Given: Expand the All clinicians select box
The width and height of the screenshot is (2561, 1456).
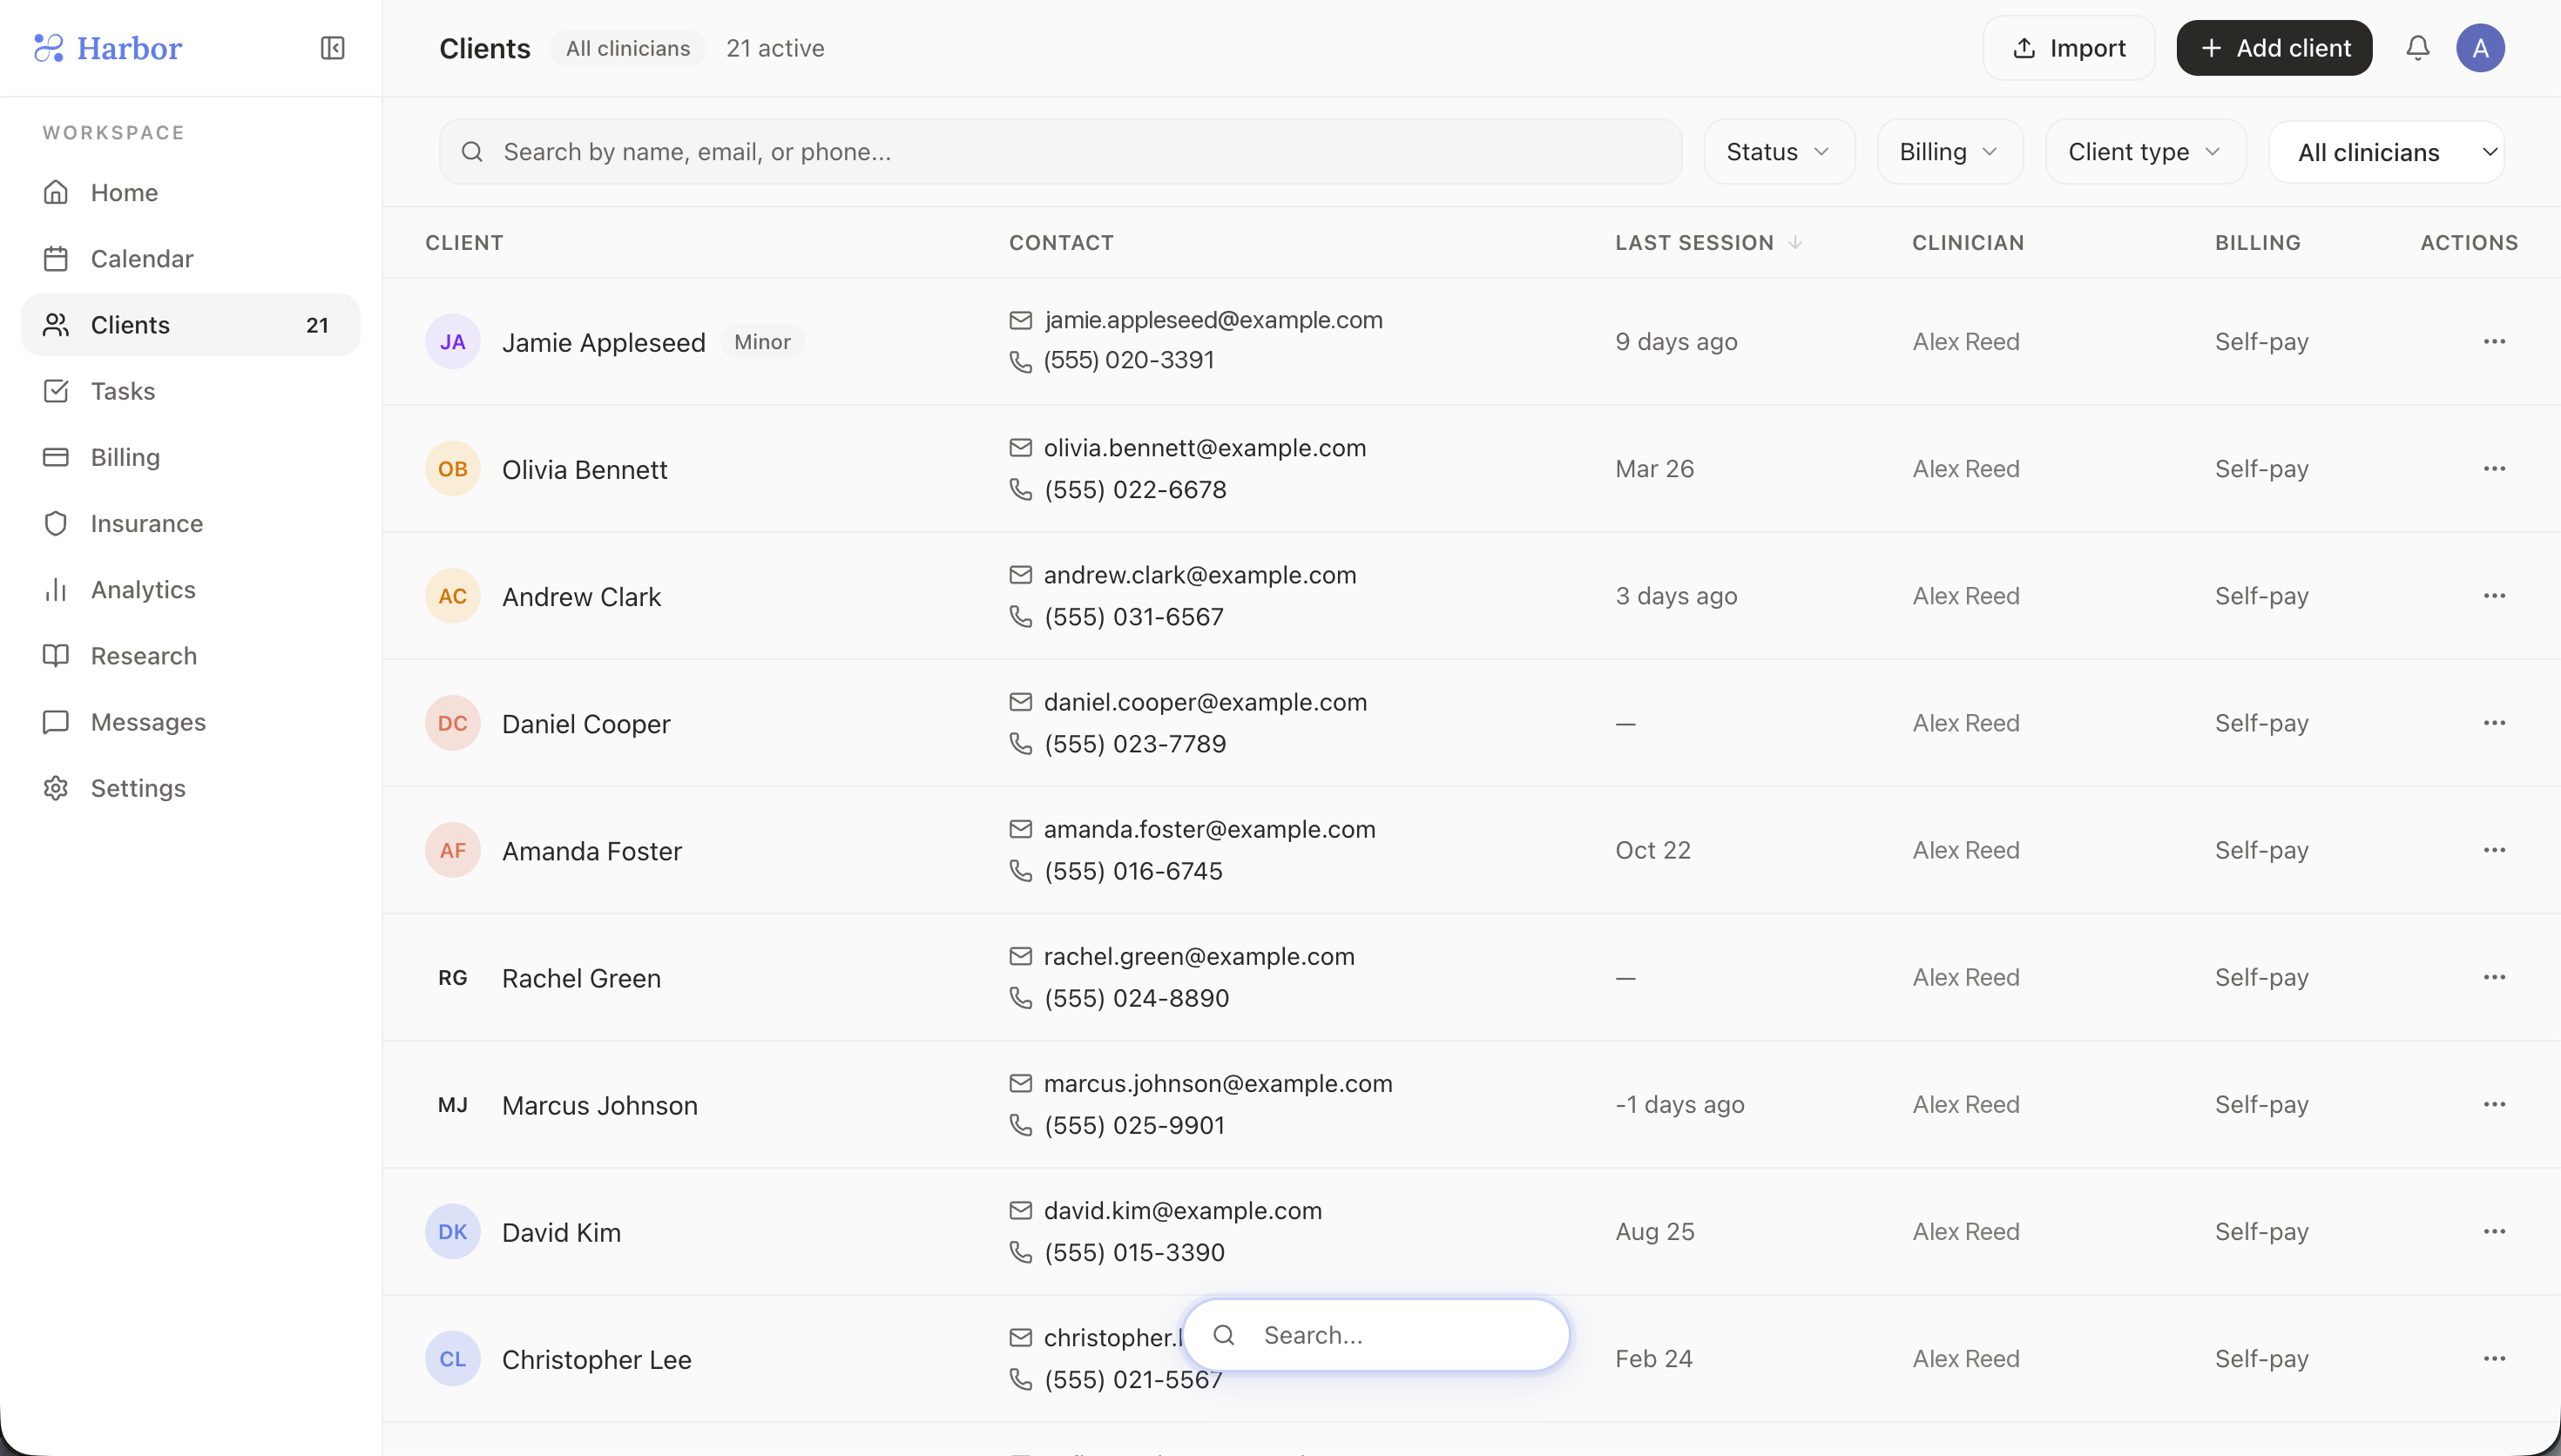Looking at the screenshot, I should [2386, 152].
